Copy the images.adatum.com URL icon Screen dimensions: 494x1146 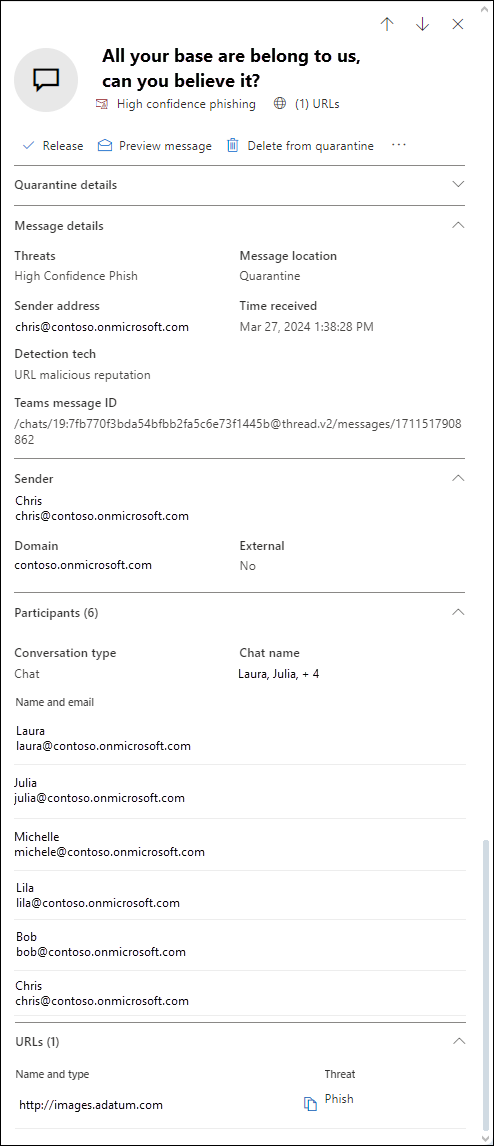[x=310, y=1104]
